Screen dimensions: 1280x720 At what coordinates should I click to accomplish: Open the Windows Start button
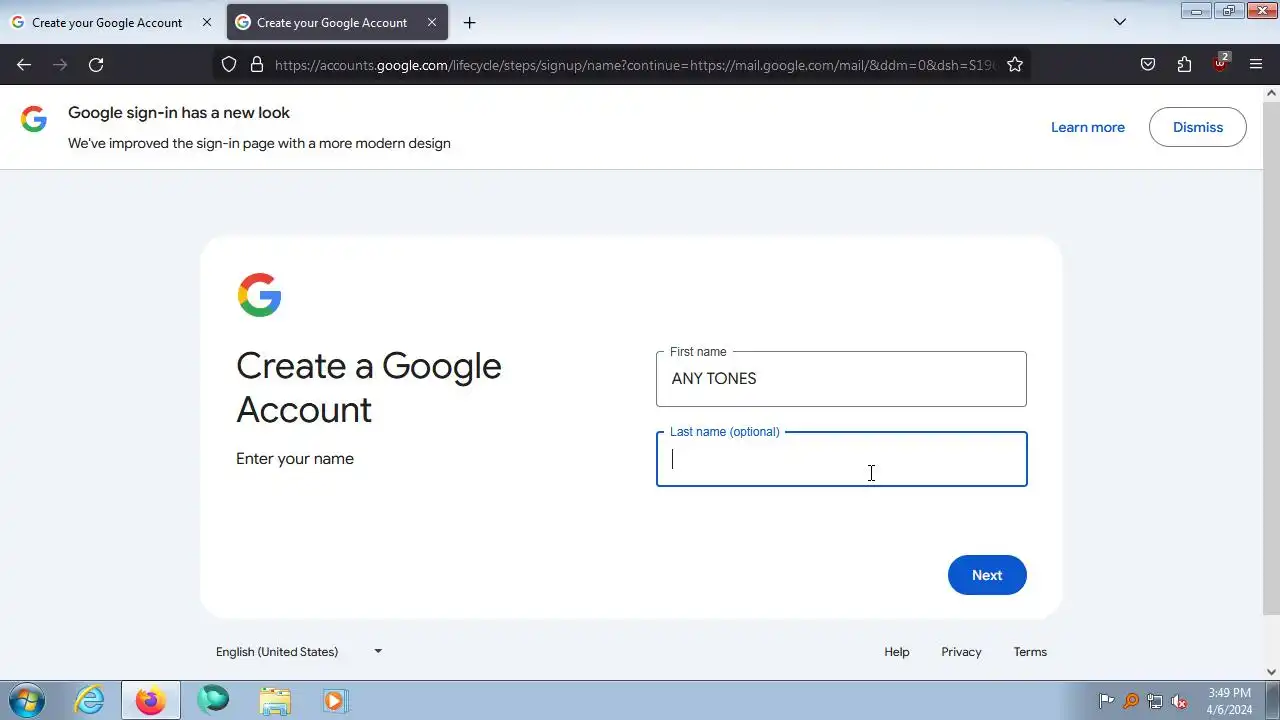pos(26,700)
